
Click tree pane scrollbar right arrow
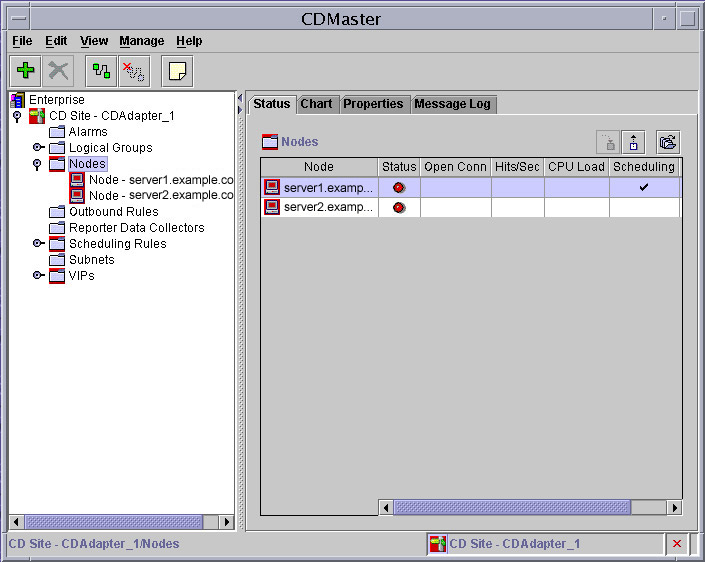[x=227, y=522]
